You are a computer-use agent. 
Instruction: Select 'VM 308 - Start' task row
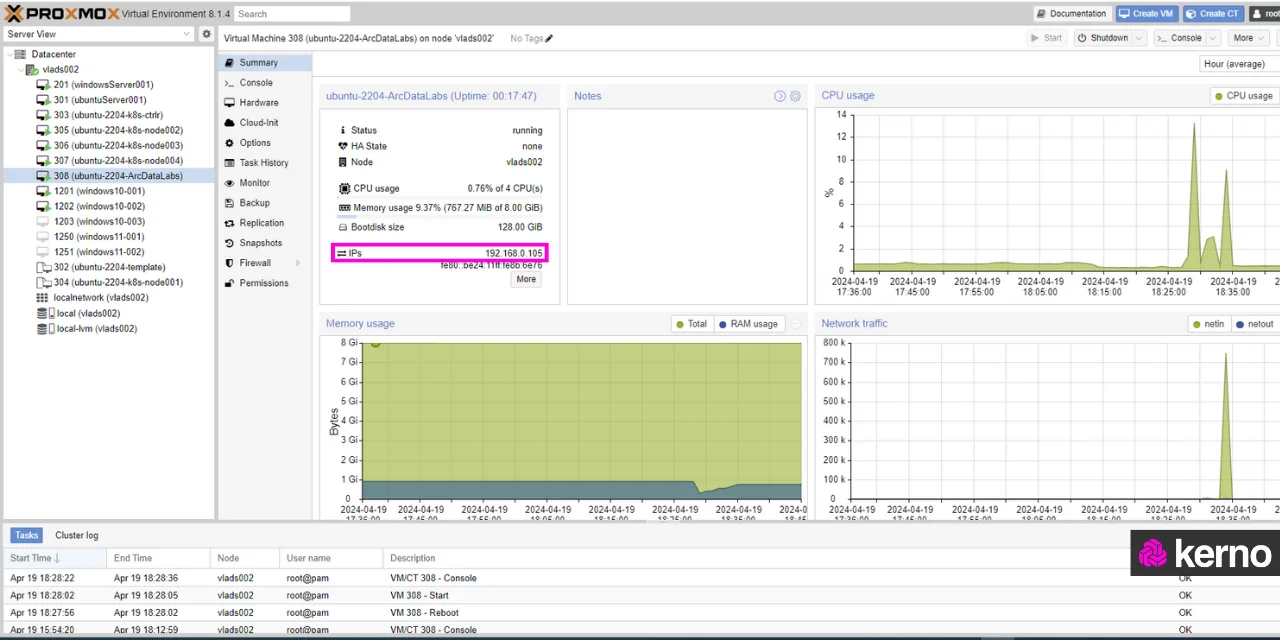tap(640, 595)
